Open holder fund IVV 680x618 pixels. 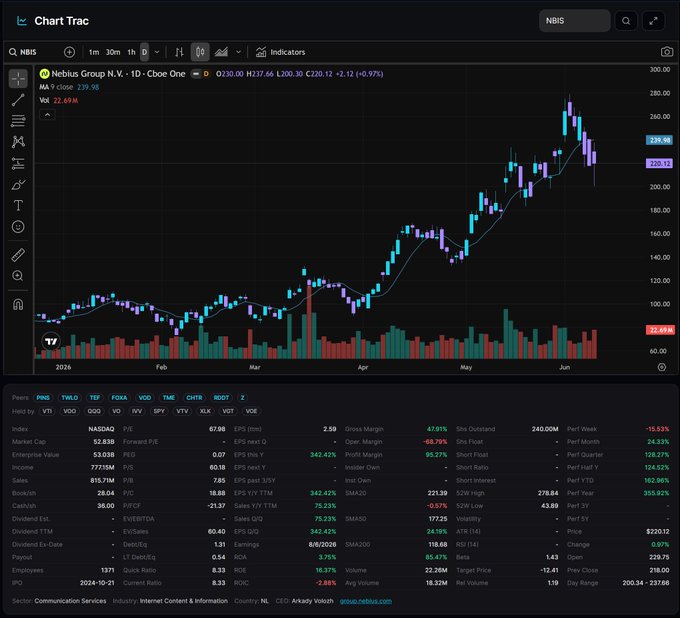137,411
